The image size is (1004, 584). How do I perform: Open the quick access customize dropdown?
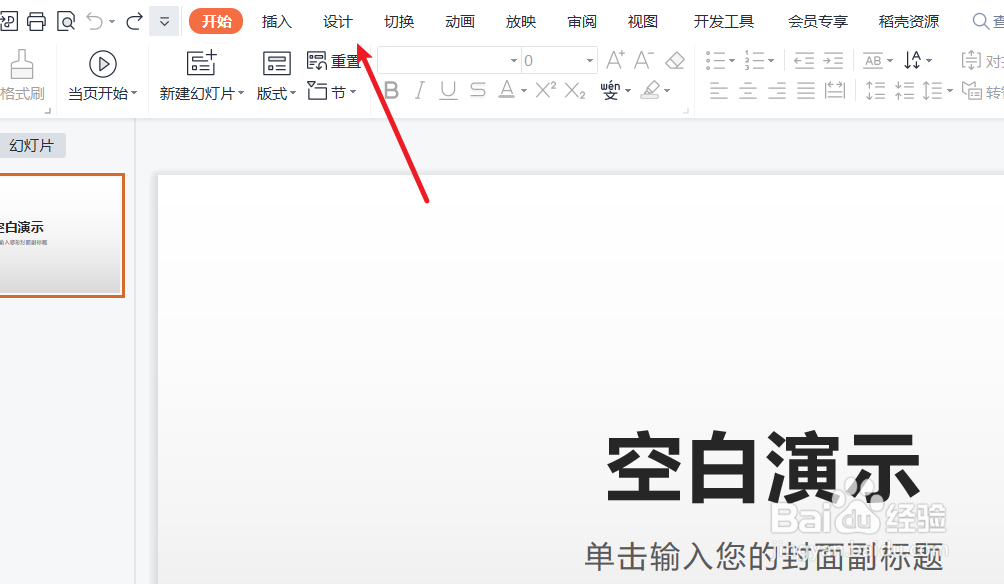tap(164, 22)
